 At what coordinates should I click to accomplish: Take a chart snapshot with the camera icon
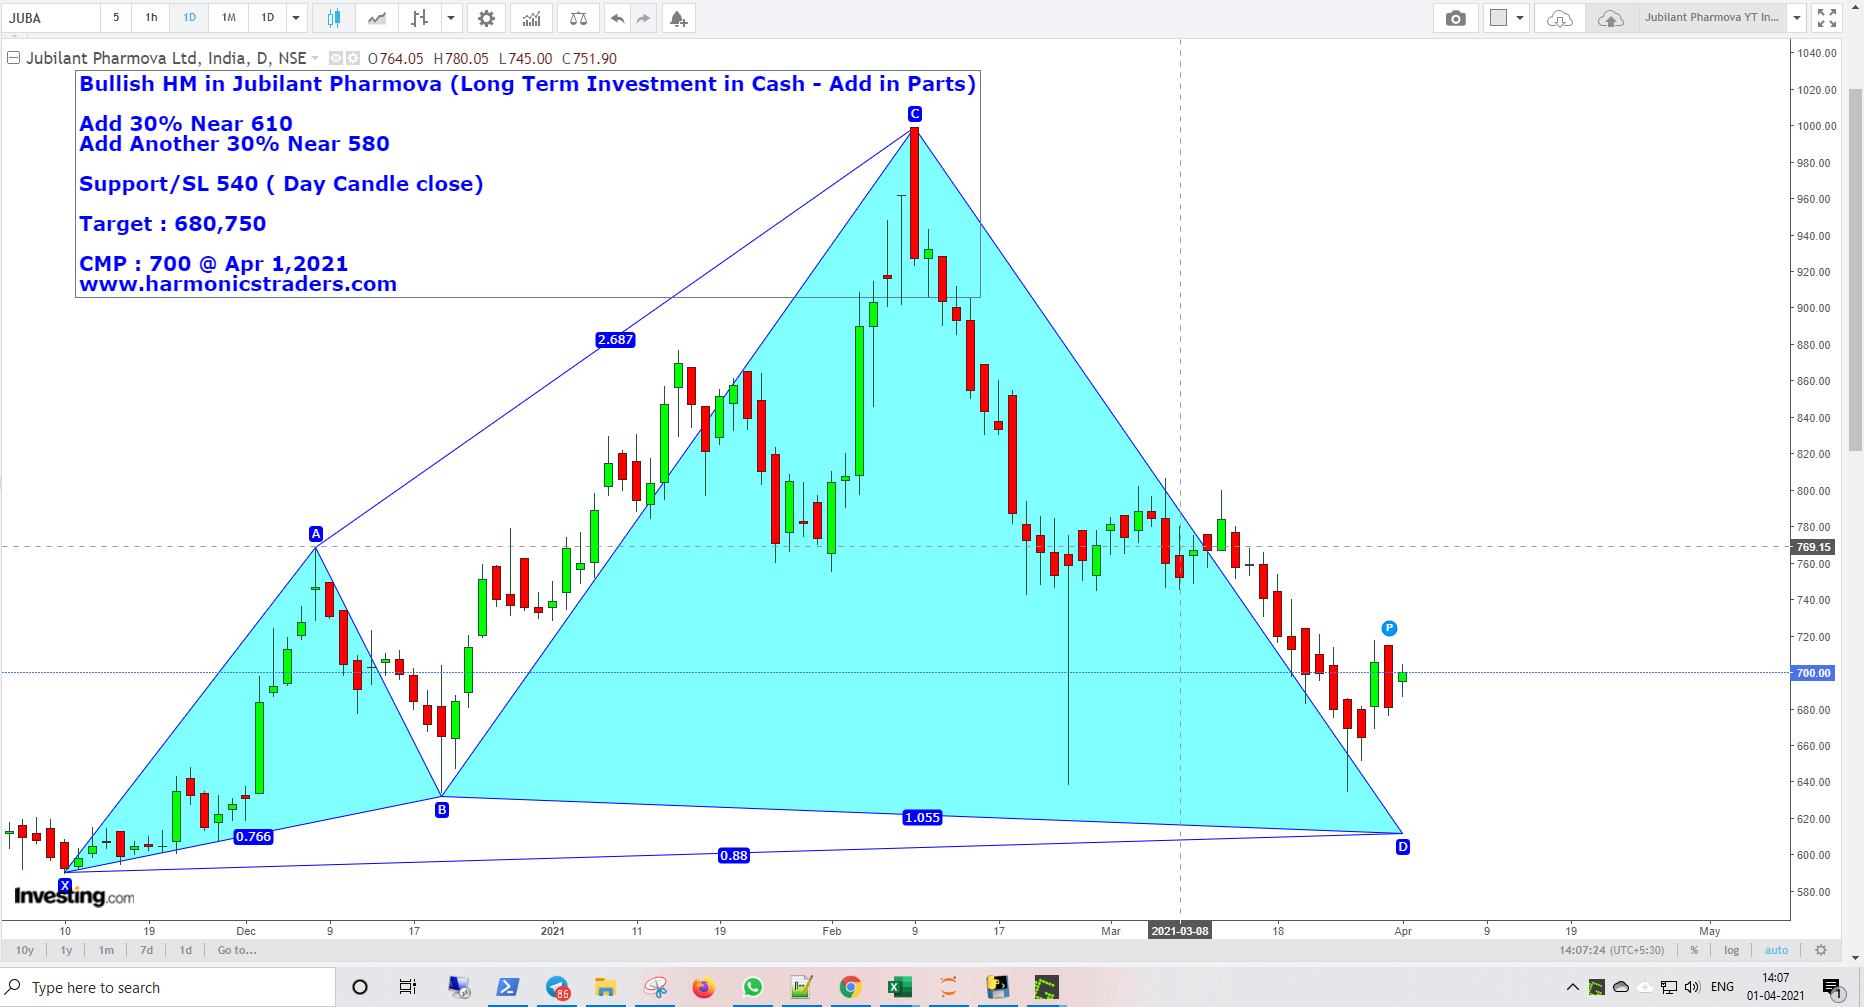(1456, 18)
